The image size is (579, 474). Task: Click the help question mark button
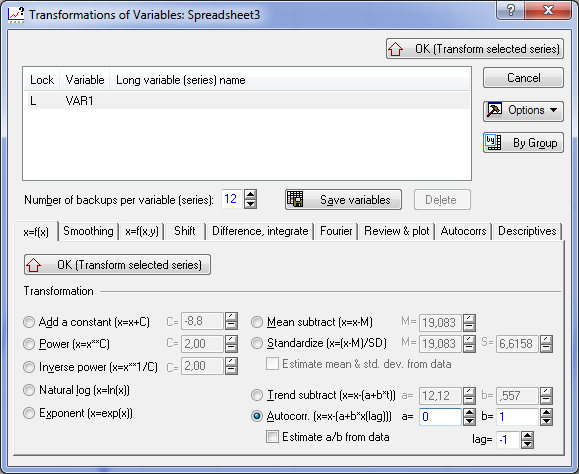click(x=511, y=10)
